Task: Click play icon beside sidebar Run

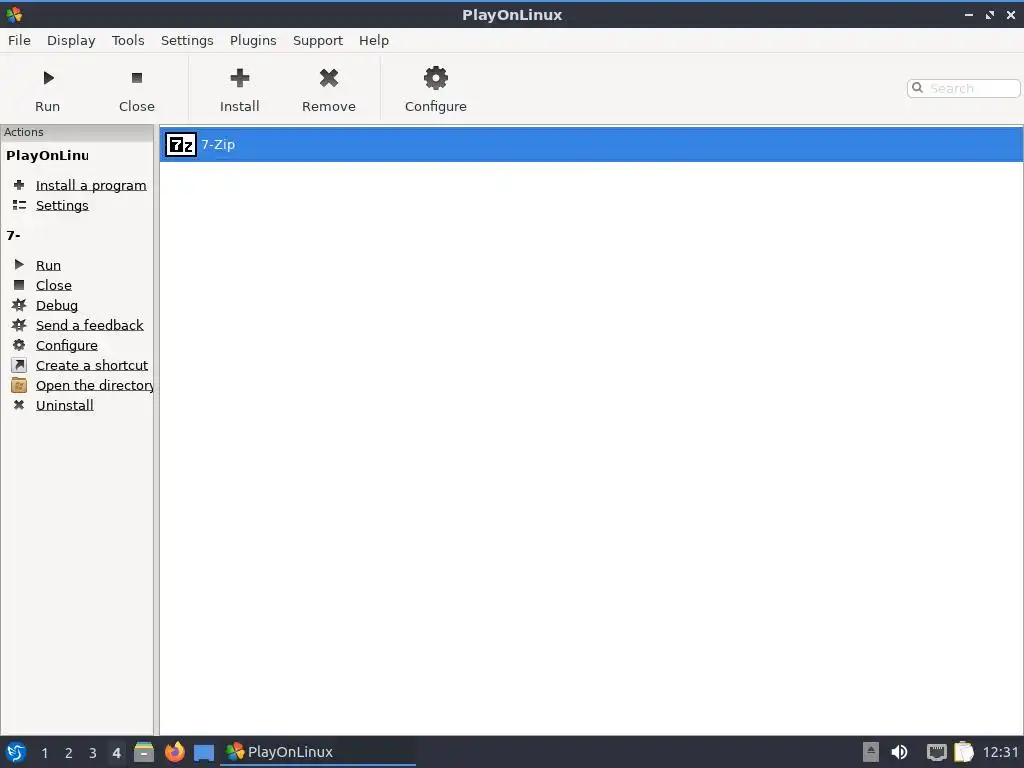Action: 19,264
